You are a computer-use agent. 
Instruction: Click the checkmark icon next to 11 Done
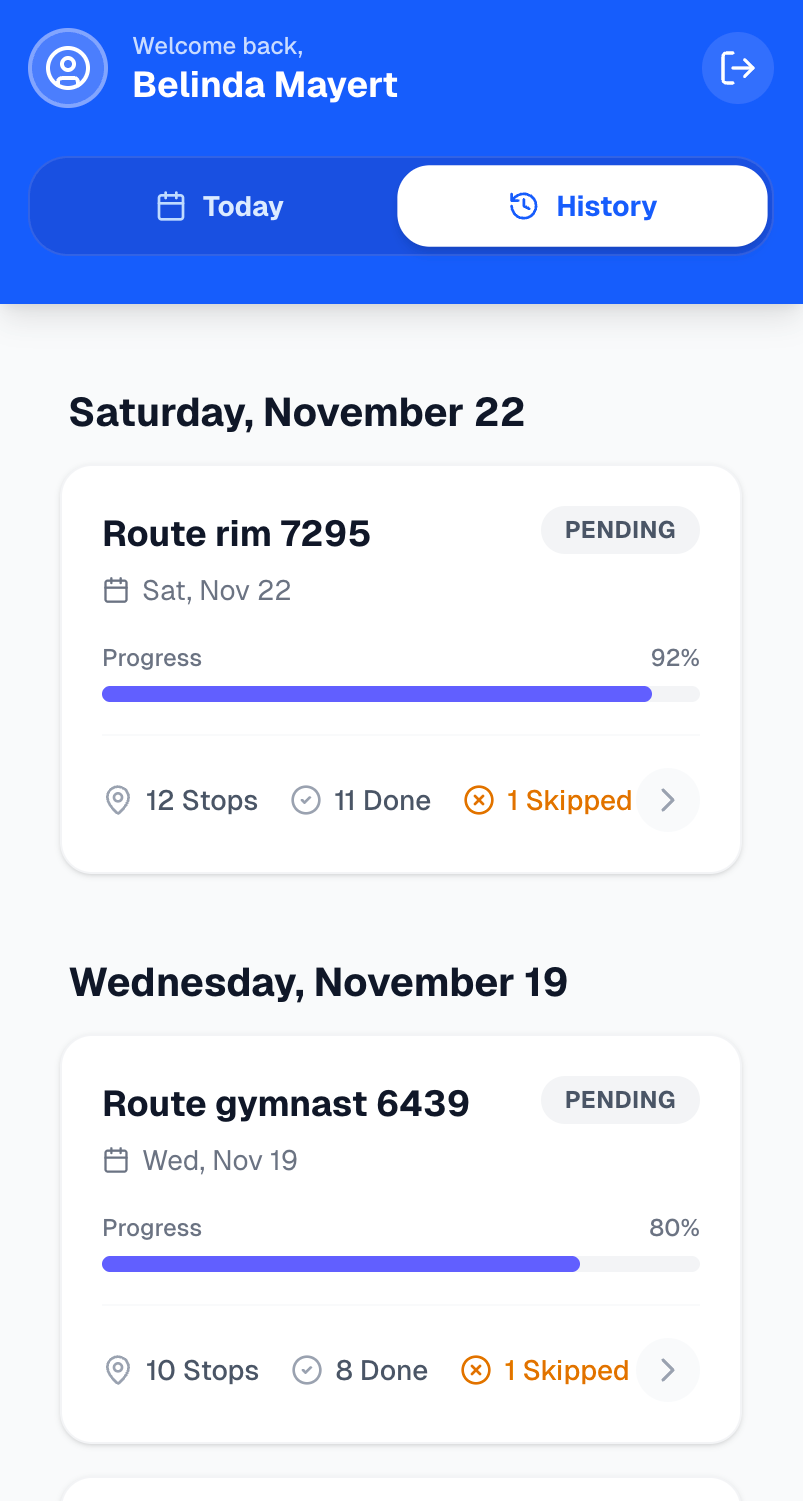coord(307,800)
